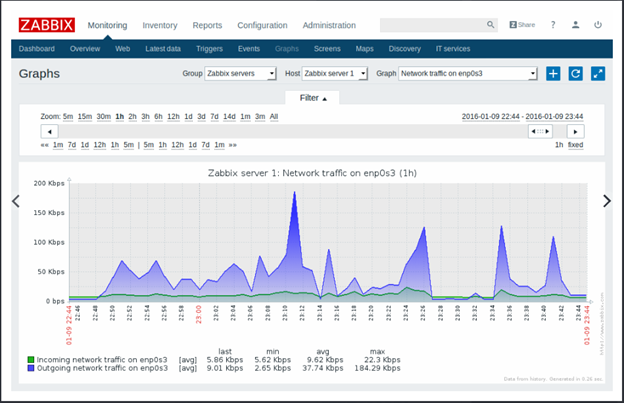Open the Host dropdown Zabbix server 1
The image size is (624, 403).
click(335, 74)
